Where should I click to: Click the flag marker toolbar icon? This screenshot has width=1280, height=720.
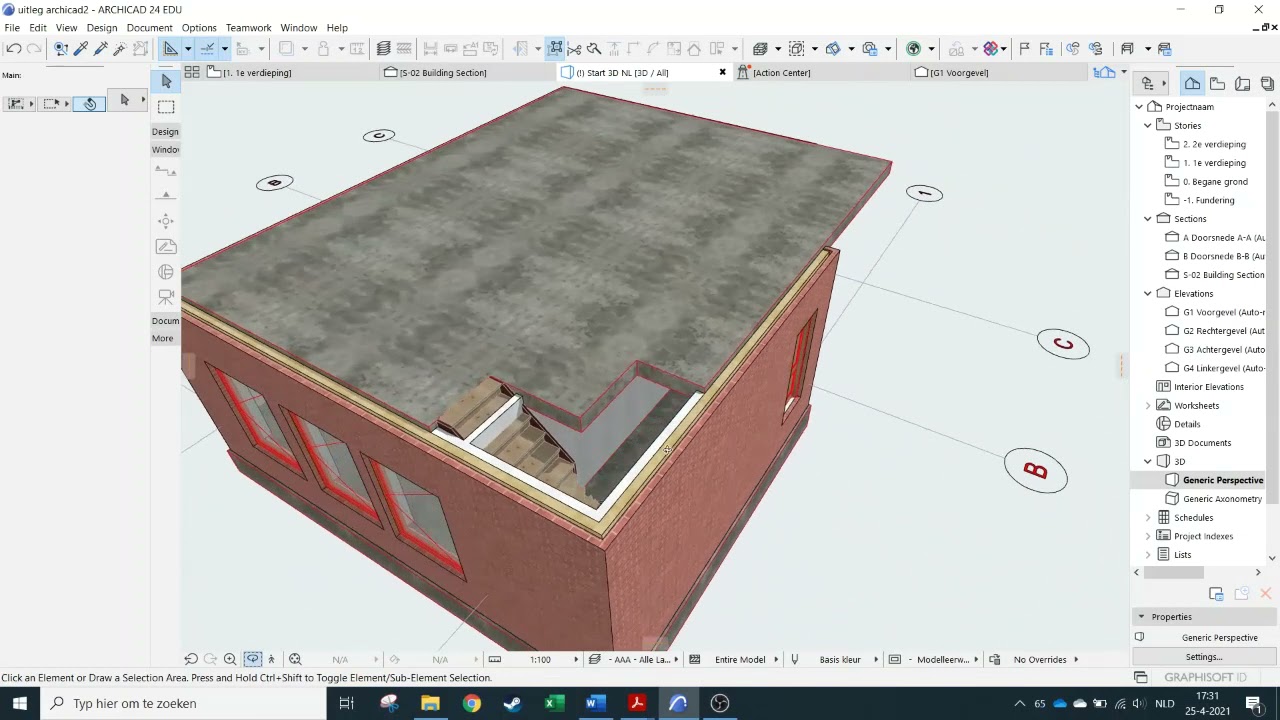coord(1024,48)
